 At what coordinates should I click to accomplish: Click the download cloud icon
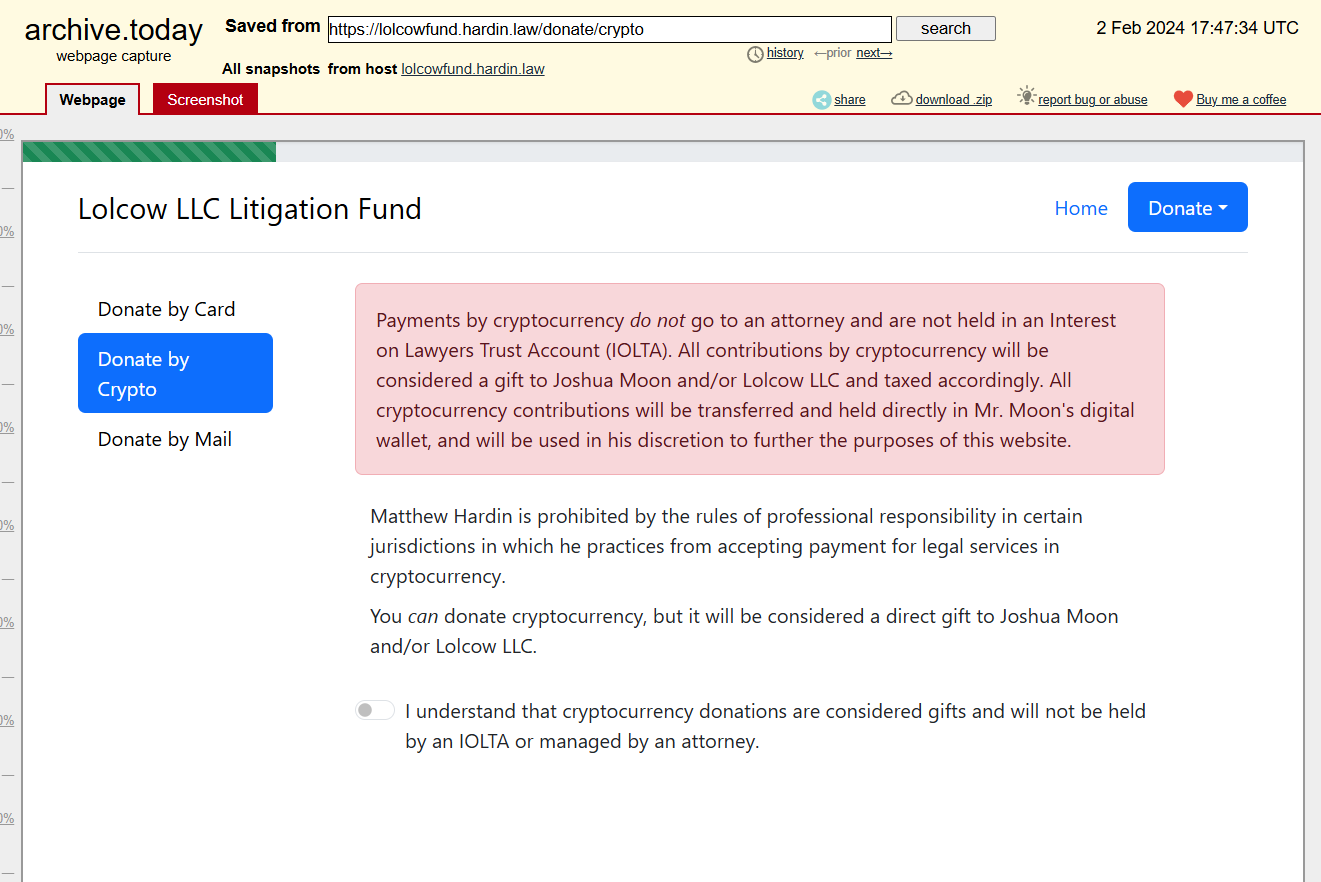[x=902, y=98]
